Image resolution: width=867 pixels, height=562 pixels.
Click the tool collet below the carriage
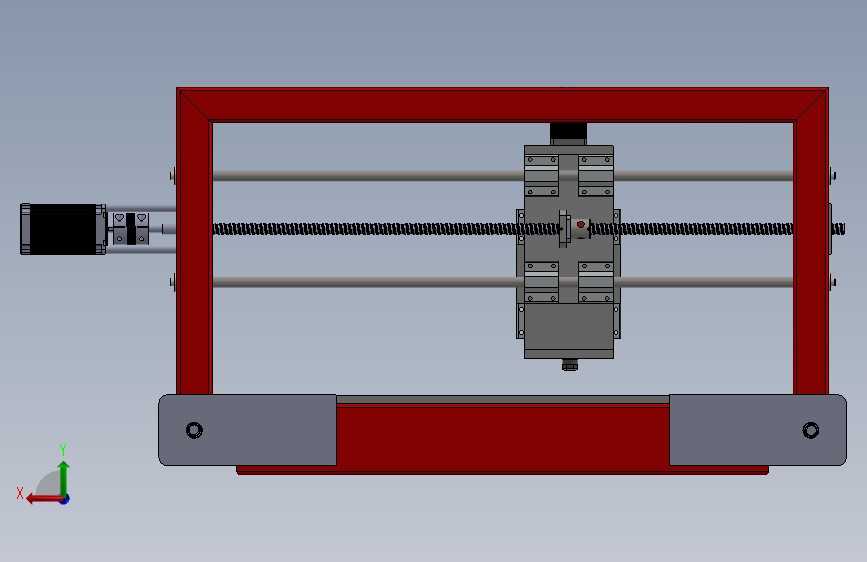(570, 365)
